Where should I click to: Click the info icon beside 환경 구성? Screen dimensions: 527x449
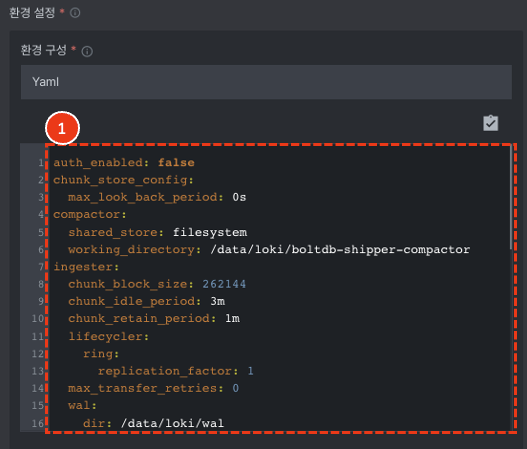[x=87, y=51]
